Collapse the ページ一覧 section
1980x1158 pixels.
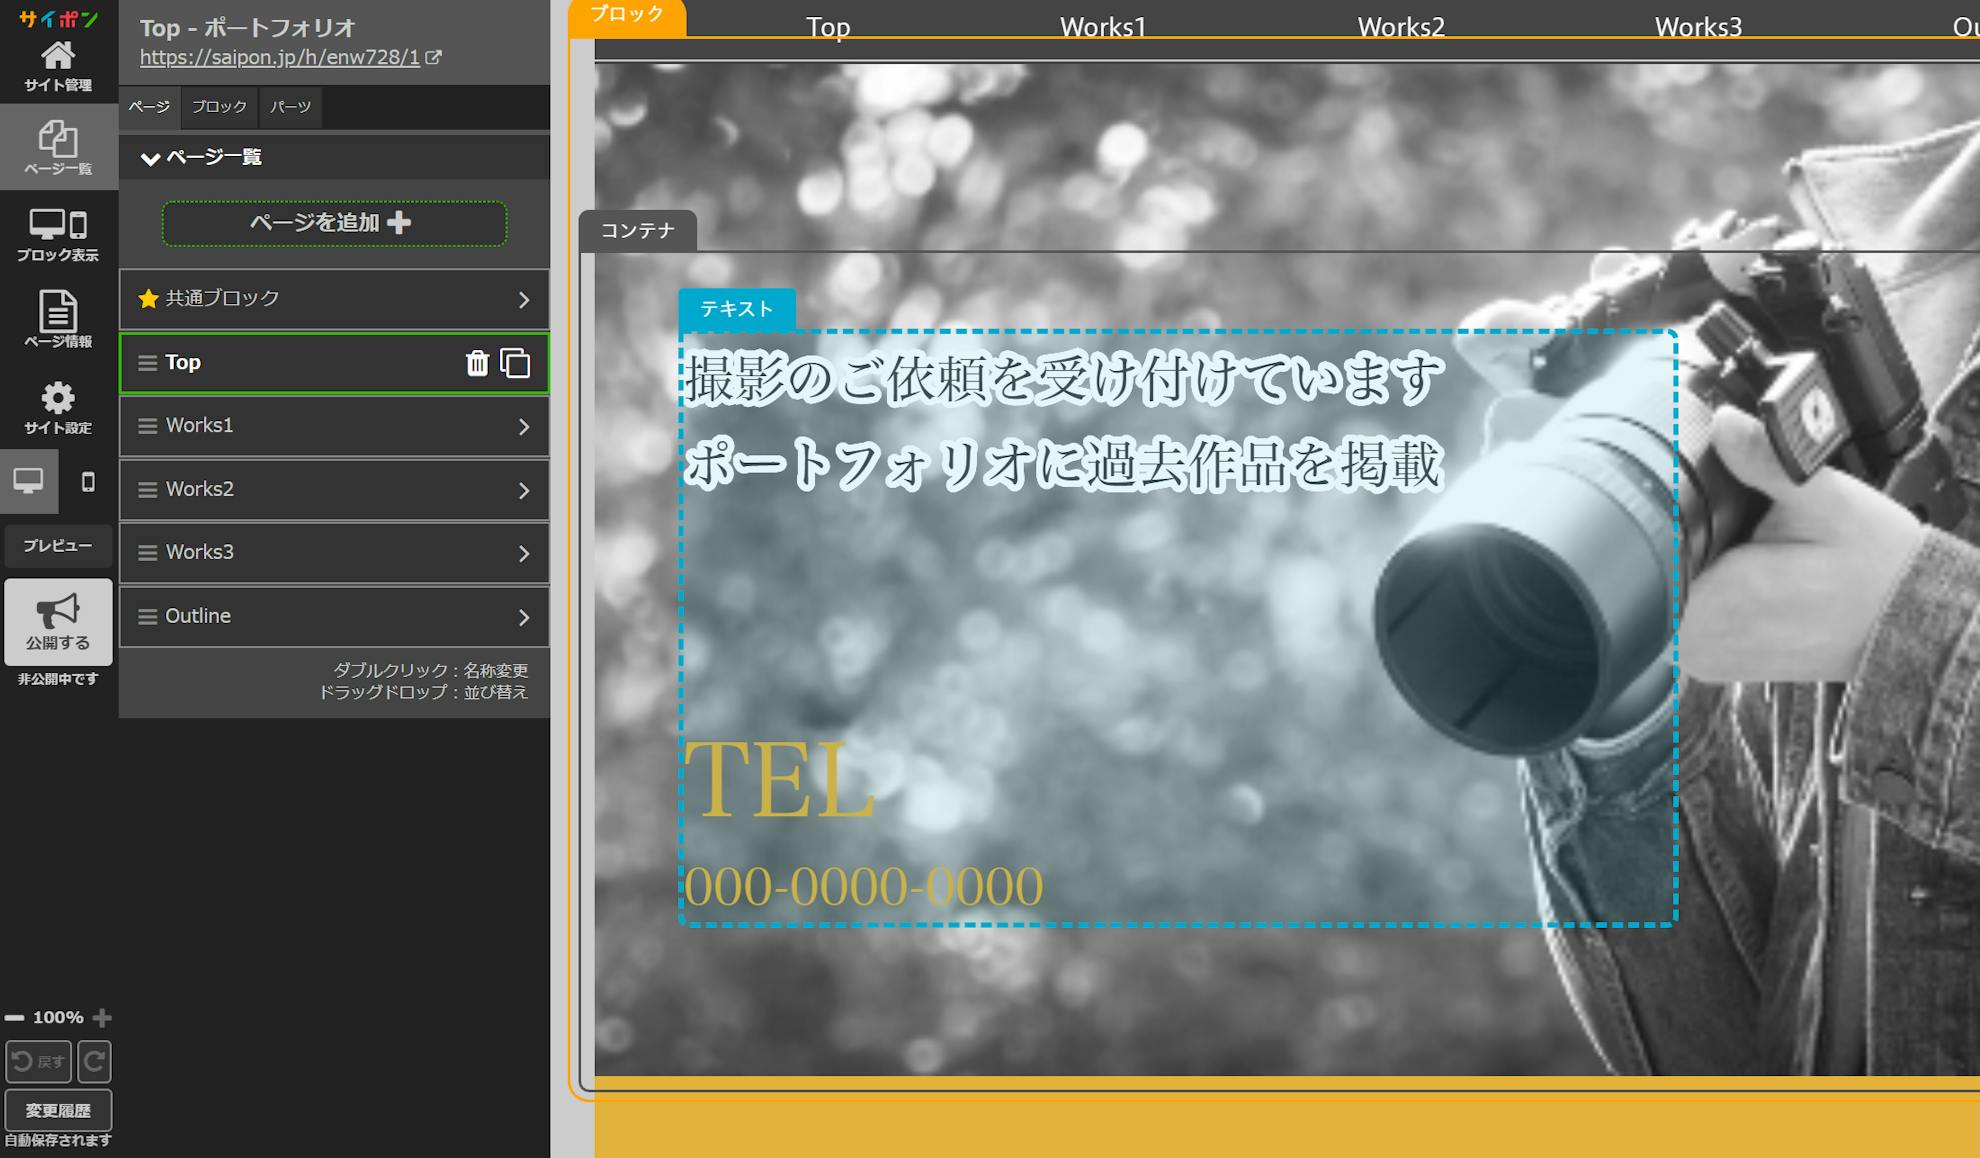pyautogui.click(x=150, y=158)
